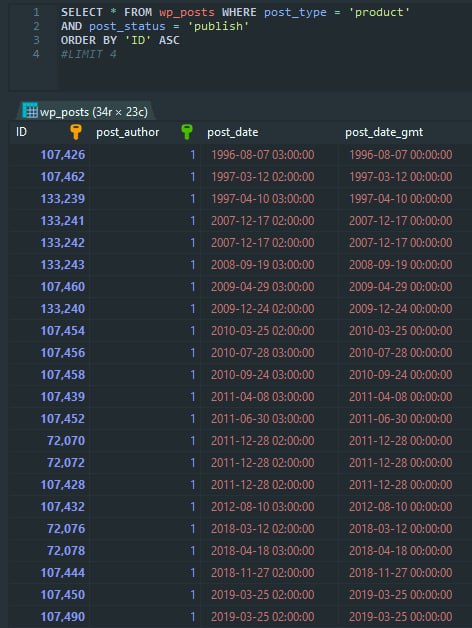The width and height of the screenshot is (472, 628).
Task: Select cell ID 107,432
Action: 63,507
